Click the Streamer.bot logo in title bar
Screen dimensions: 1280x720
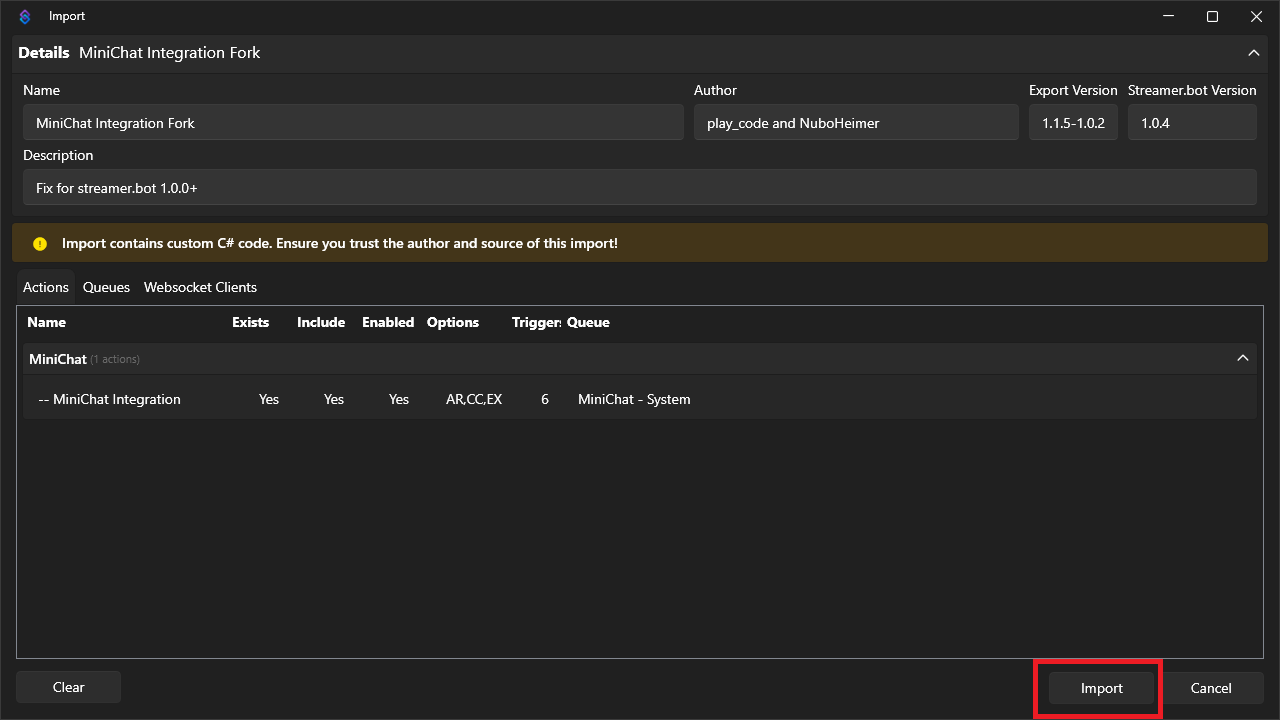pyautogui.click(x=25, y=16)
